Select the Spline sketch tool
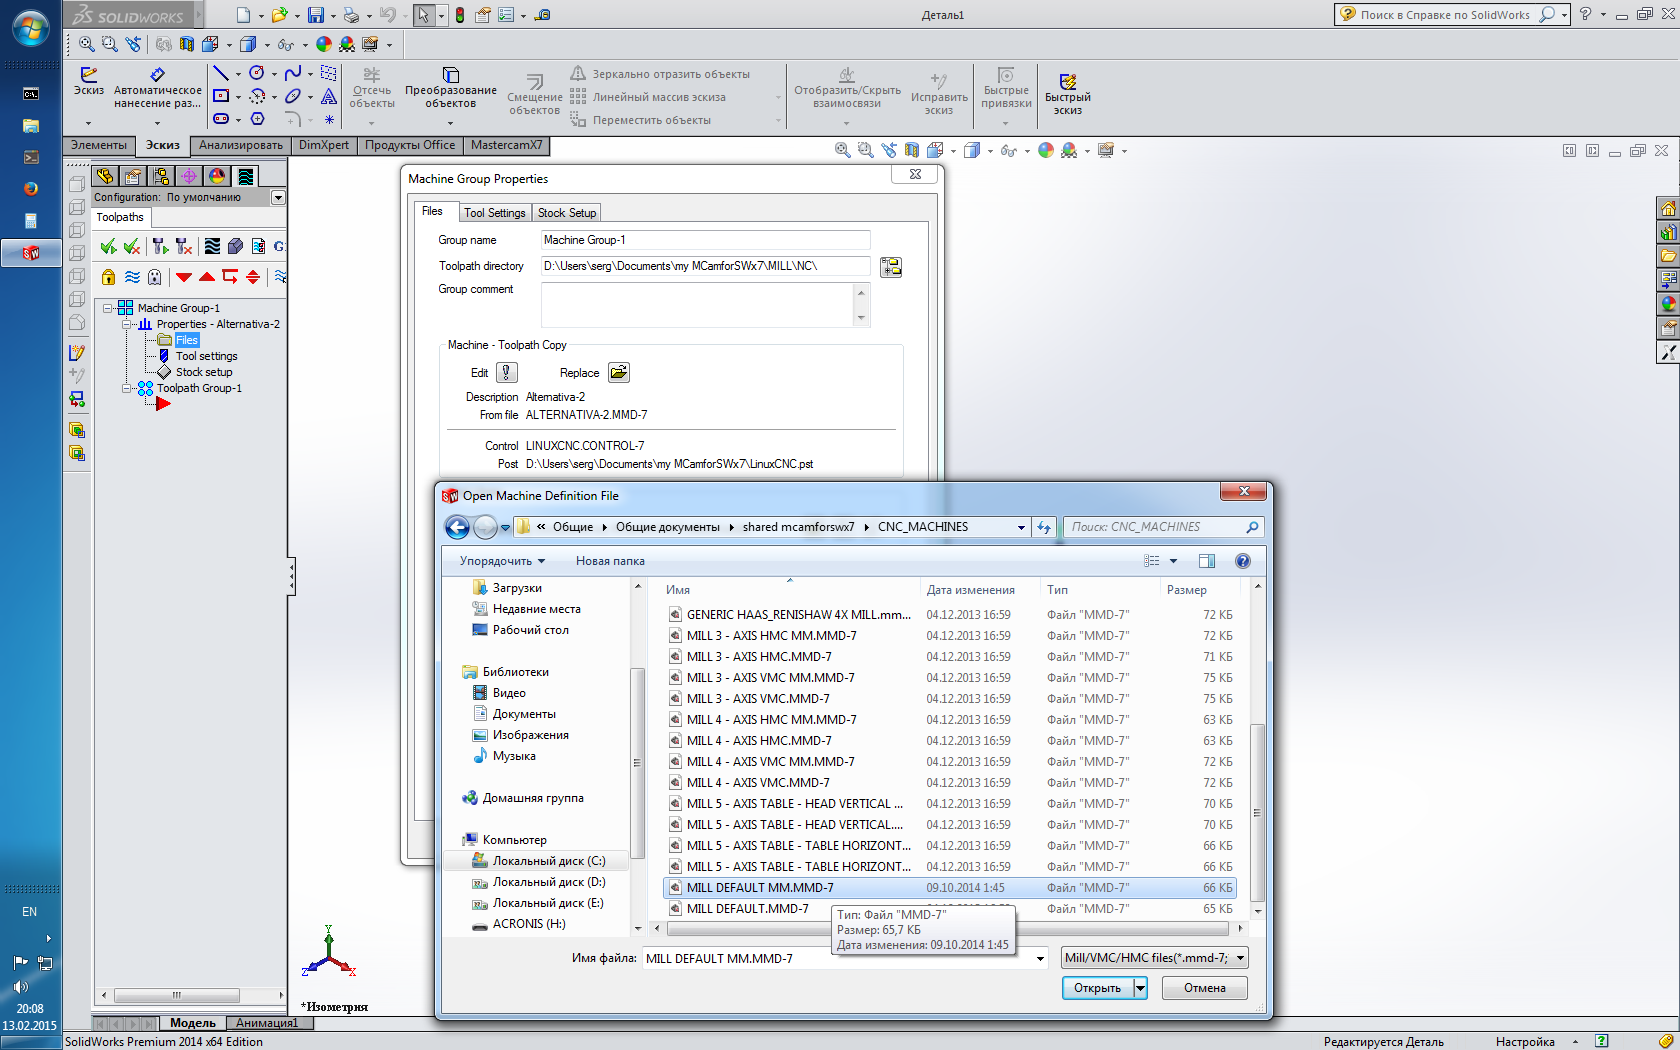 [x=293, y=73]
